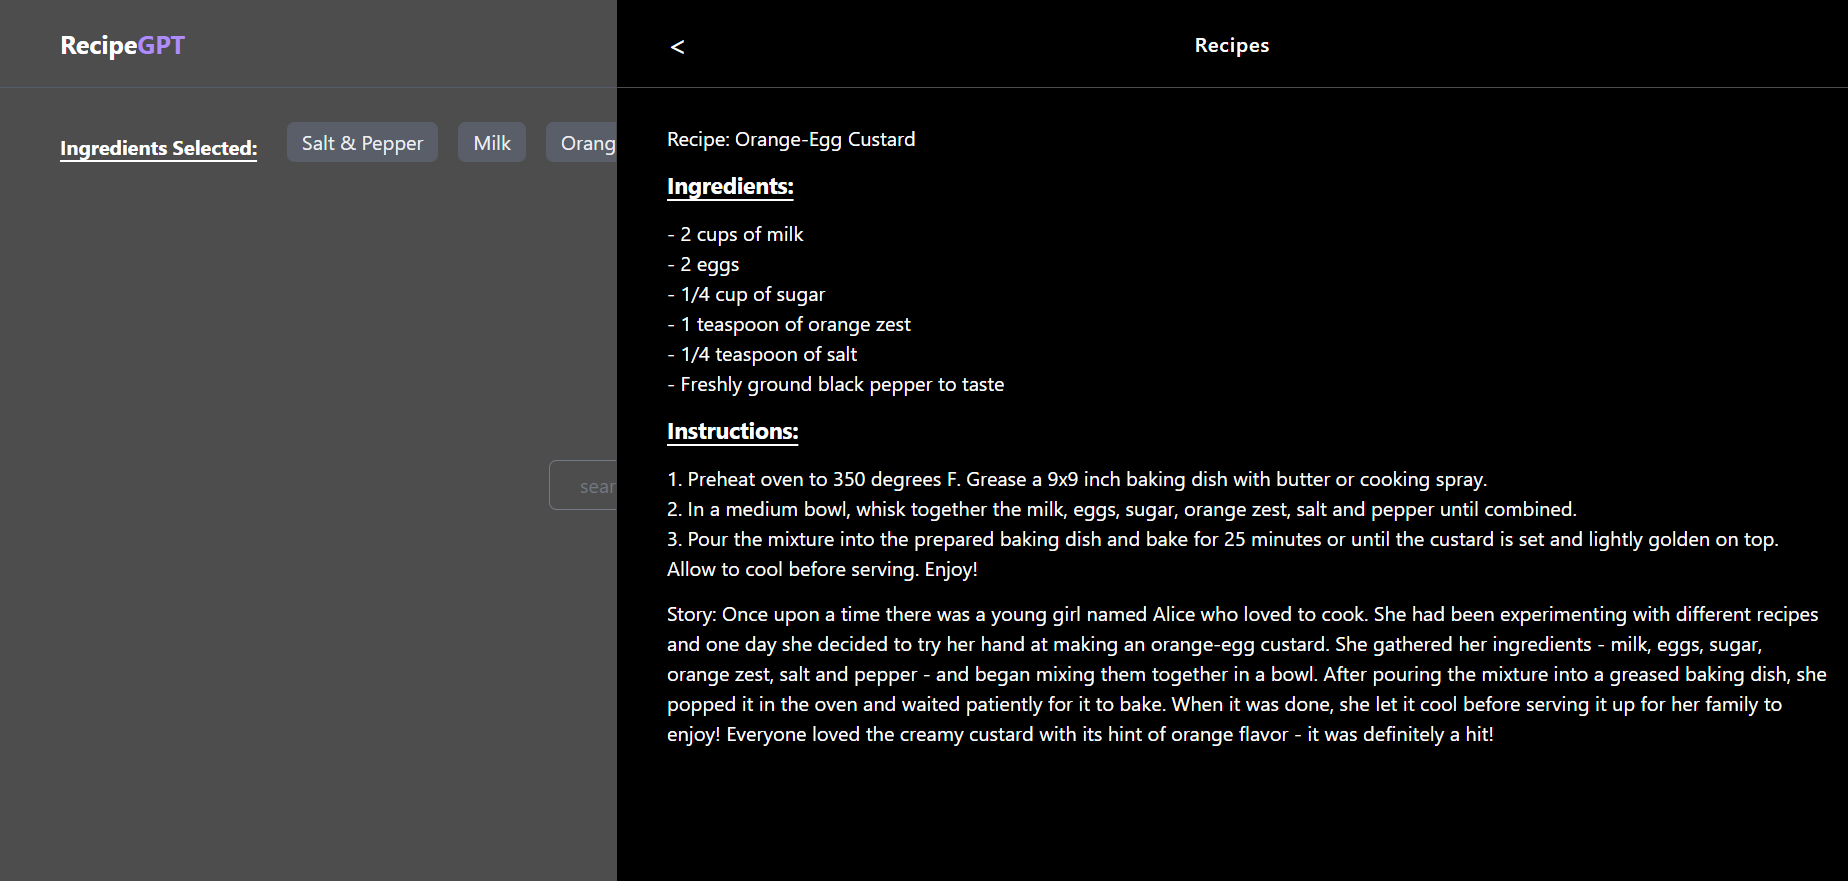
Task: Click the underlined Ingredients heading
Action: tap(730, 187)
